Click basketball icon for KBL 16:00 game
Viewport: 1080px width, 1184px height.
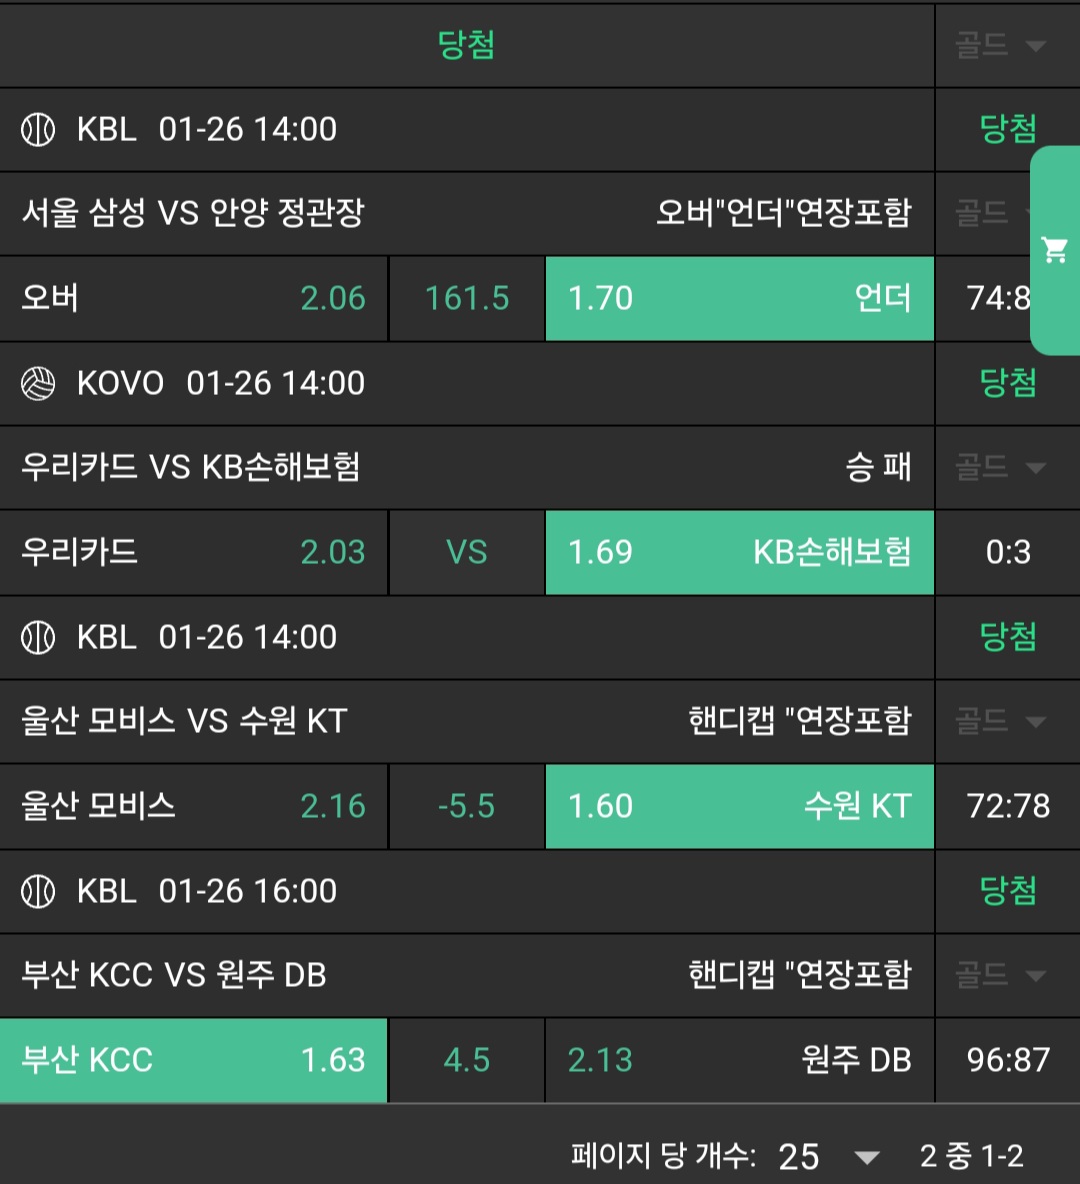pos(38,892)
